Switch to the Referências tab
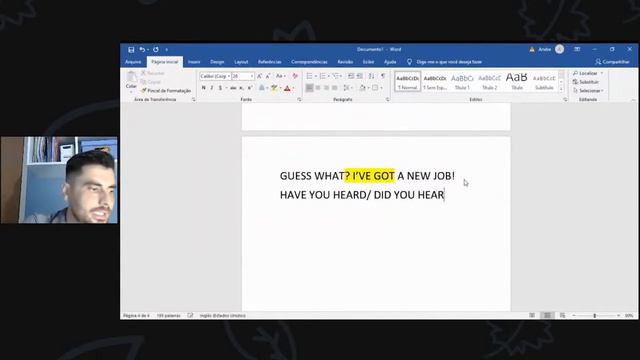Image resolution: width=640 pixels, height=360 pixels. tap(269, 62)
